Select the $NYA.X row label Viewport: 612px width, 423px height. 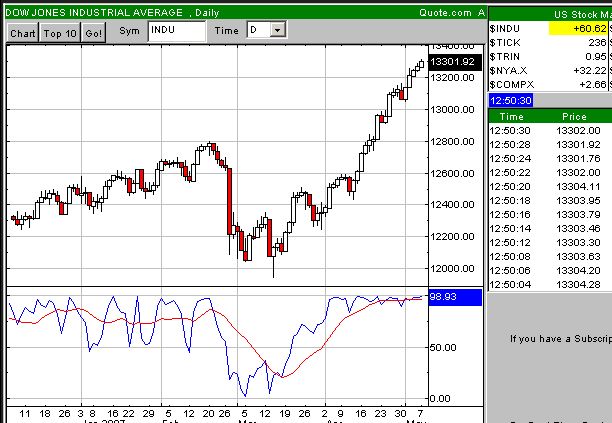click(508, 71)
